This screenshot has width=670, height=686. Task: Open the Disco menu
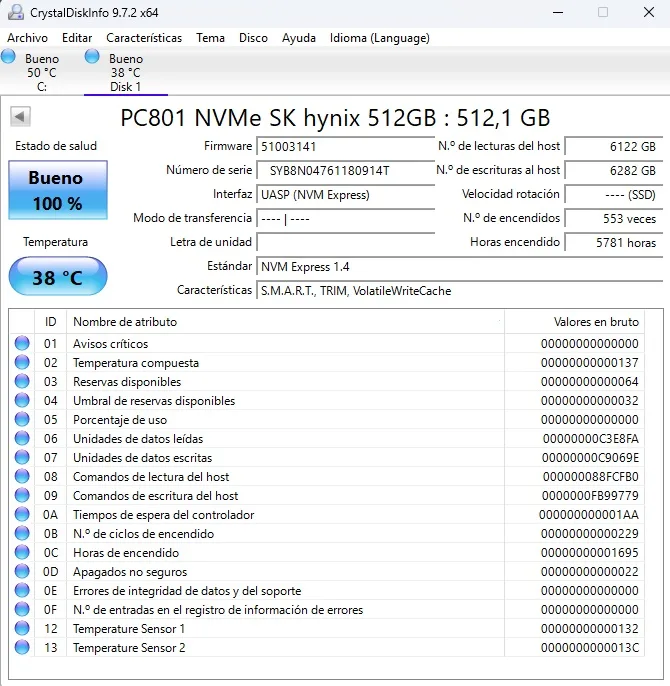[x=253, y=38]
